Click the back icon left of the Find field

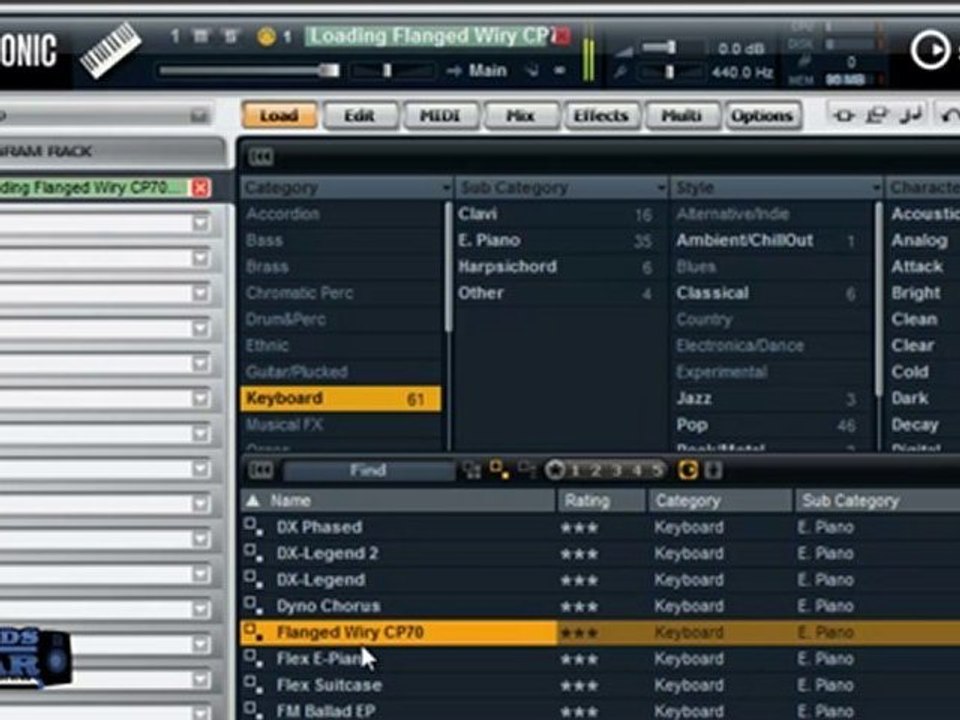(x=261, y=470)
